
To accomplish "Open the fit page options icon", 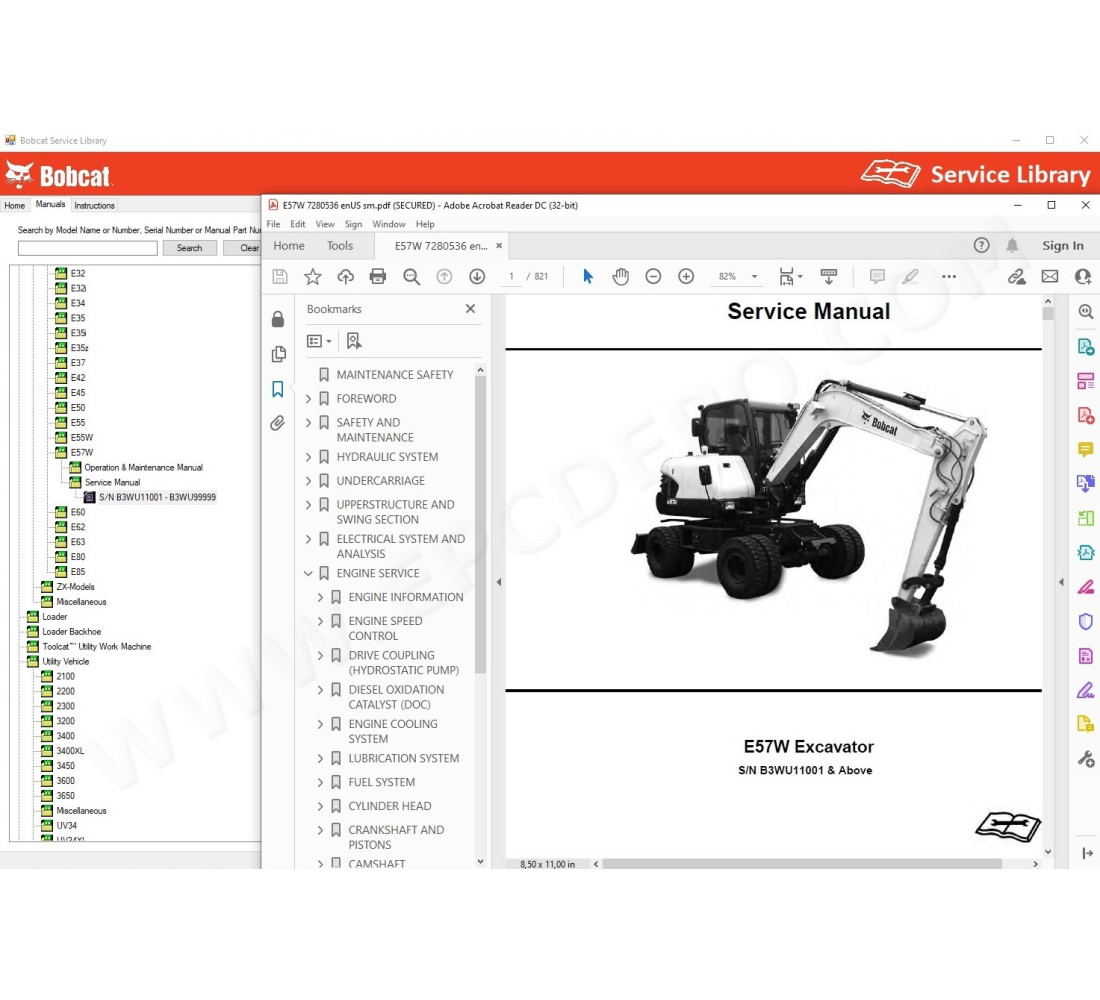I will click(x=790, y=276).
